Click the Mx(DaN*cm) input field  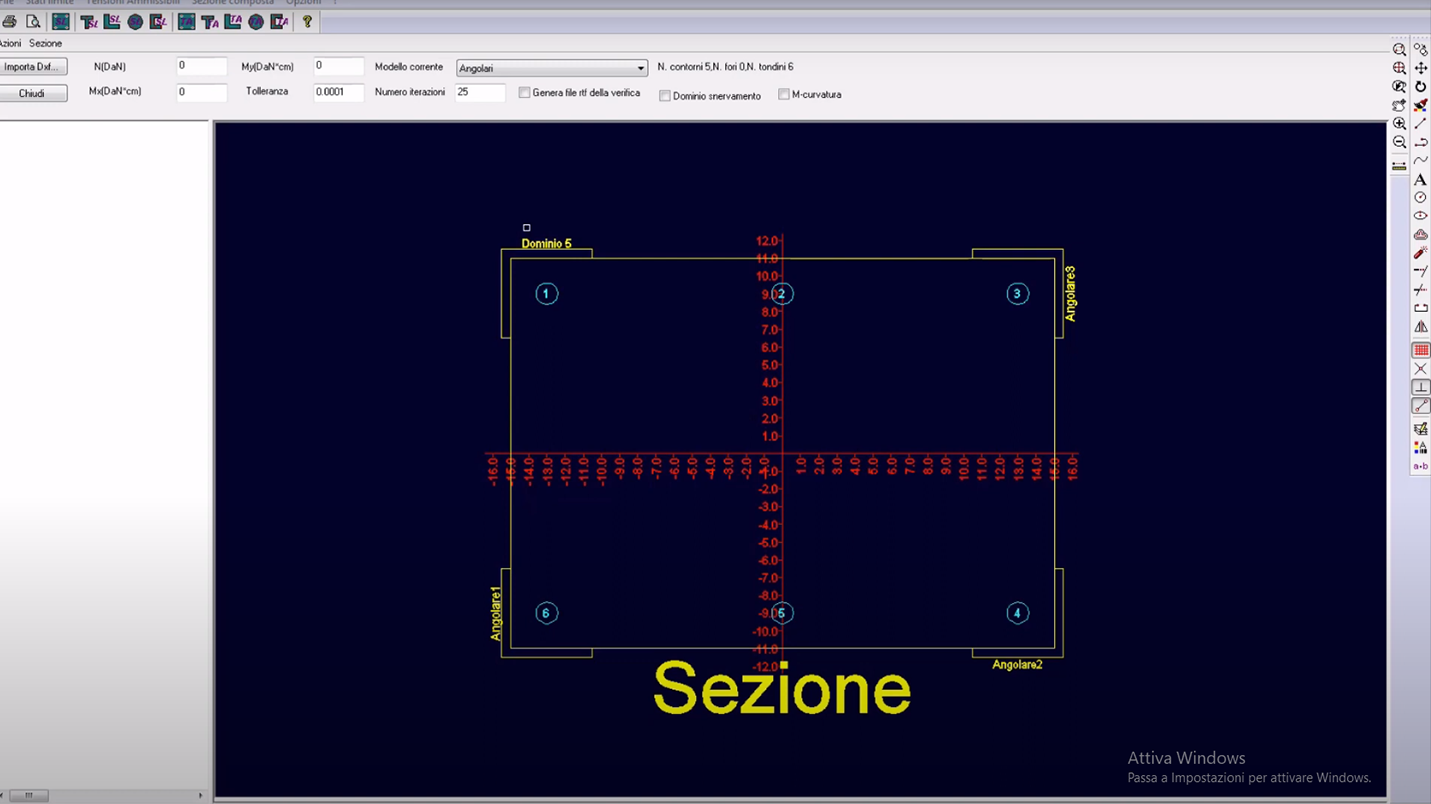(202, 92)
